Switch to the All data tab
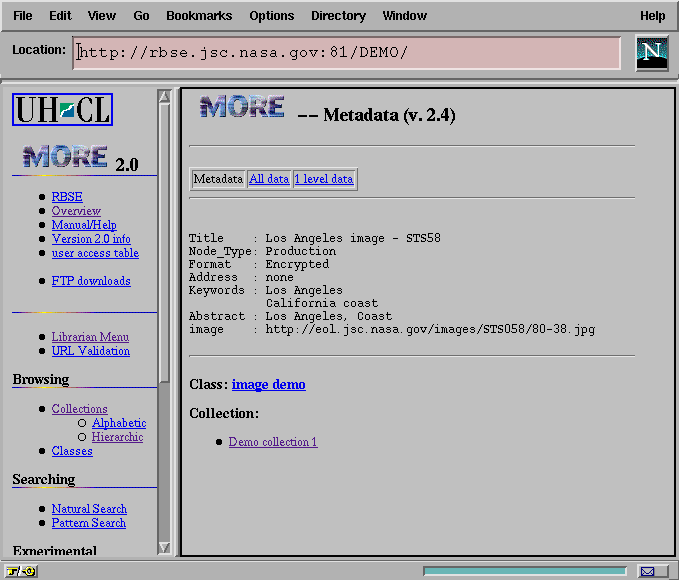679x580 pixels. point(269,179)
